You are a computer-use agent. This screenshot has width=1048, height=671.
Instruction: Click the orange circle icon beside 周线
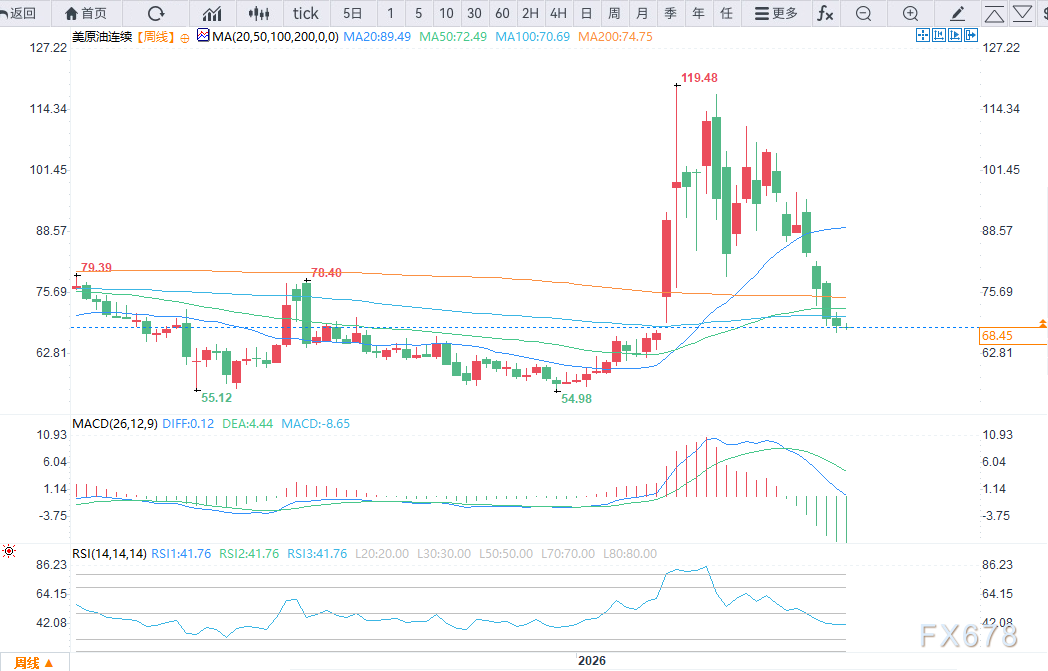pos(185,38)
